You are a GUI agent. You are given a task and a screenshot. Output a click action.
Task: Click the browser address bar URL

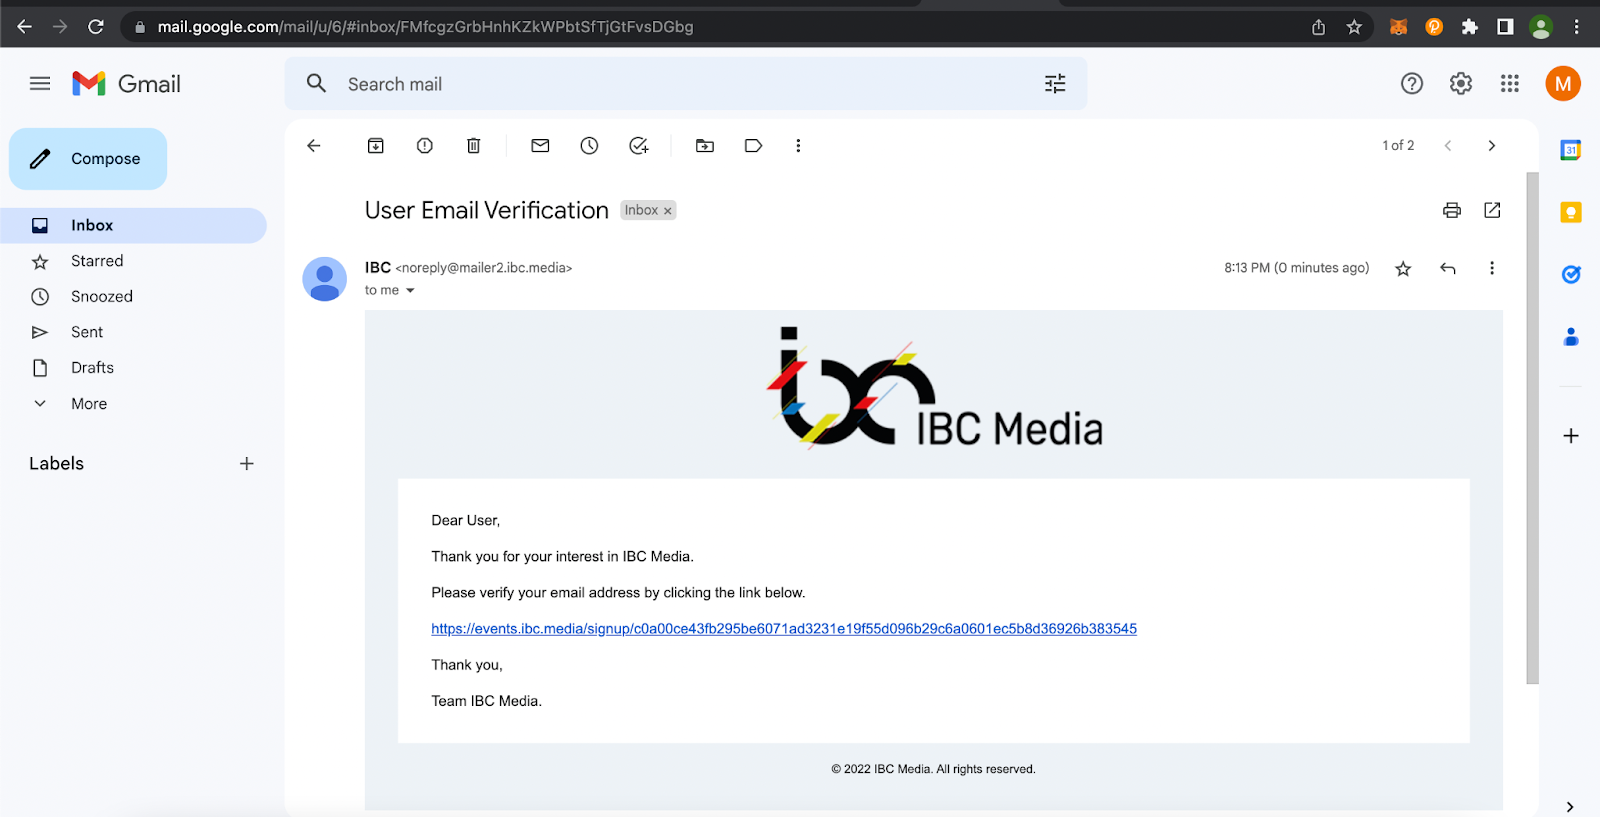425,27
